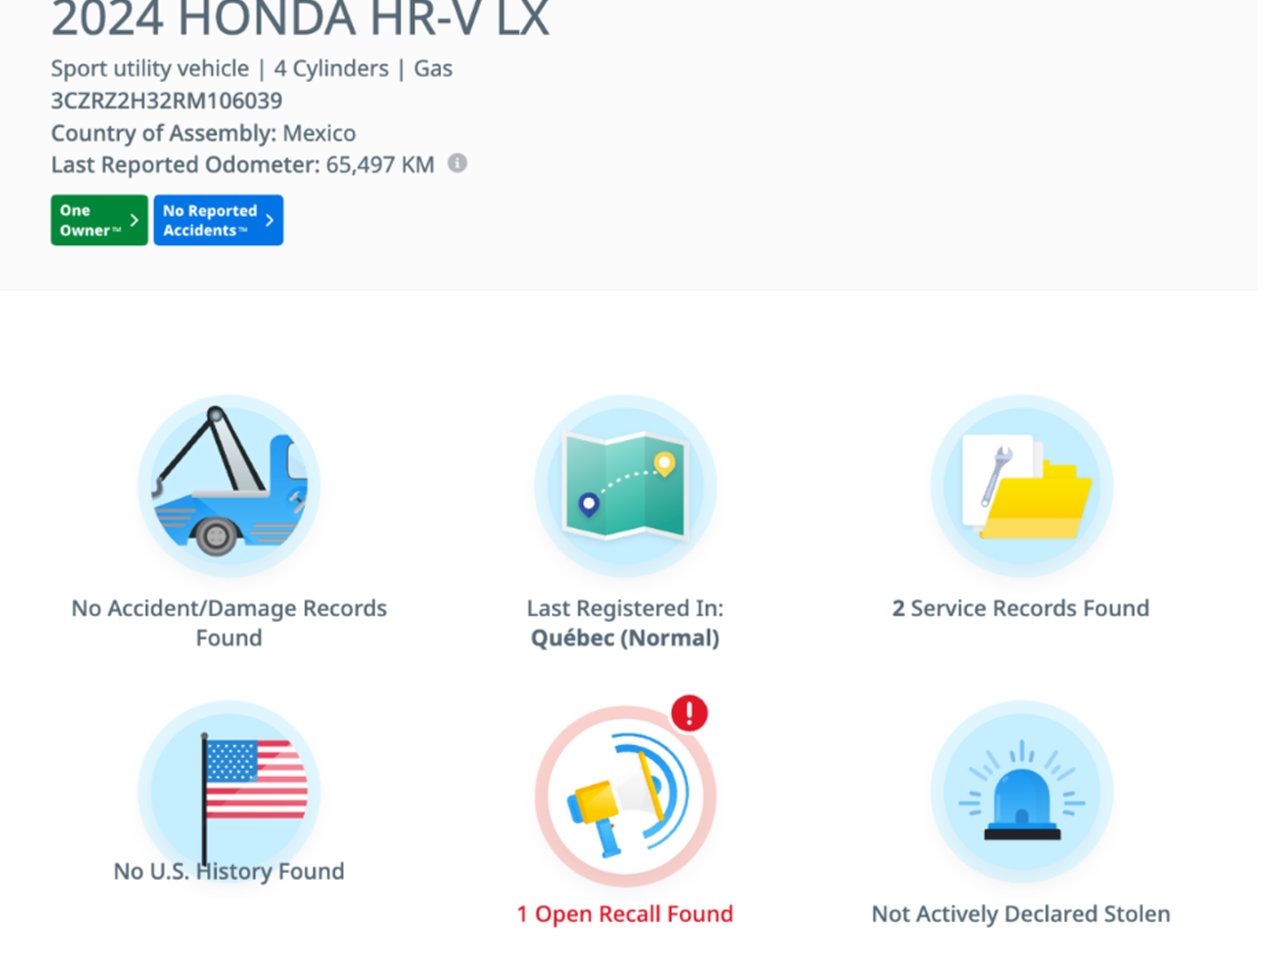
Task: Click 'Country of Assembly: Mexico' line
Action: click(x=203, y=133)
